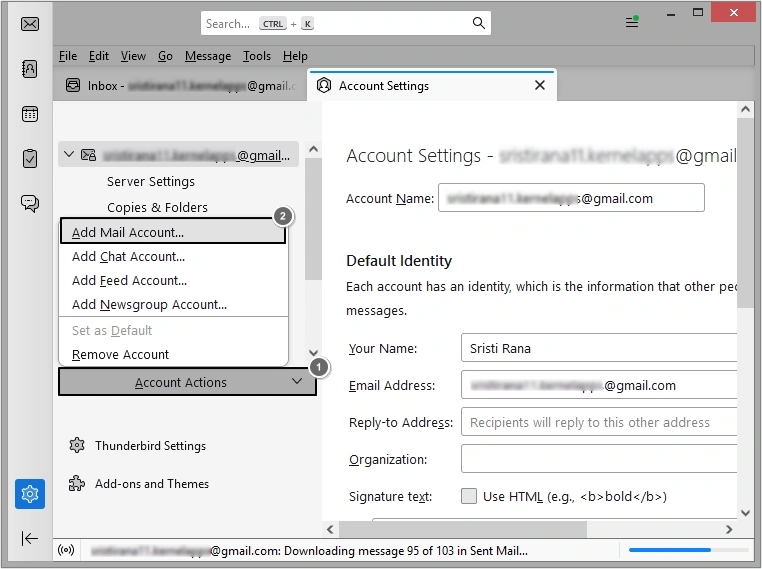This screenshot has width=762, height=569.
Task: Click the Thunderbird Settings gear icon
Action: tap(77, 445)
